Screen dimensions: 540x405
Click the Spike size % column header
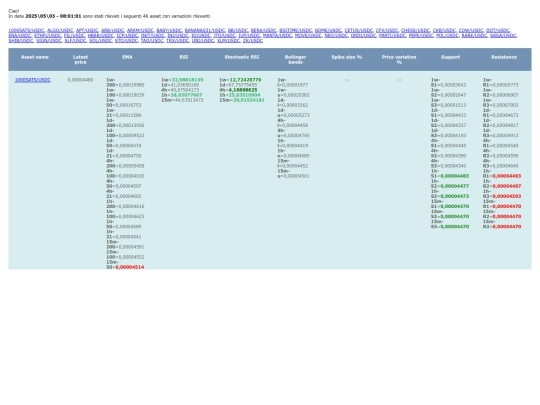pos(347,57)
